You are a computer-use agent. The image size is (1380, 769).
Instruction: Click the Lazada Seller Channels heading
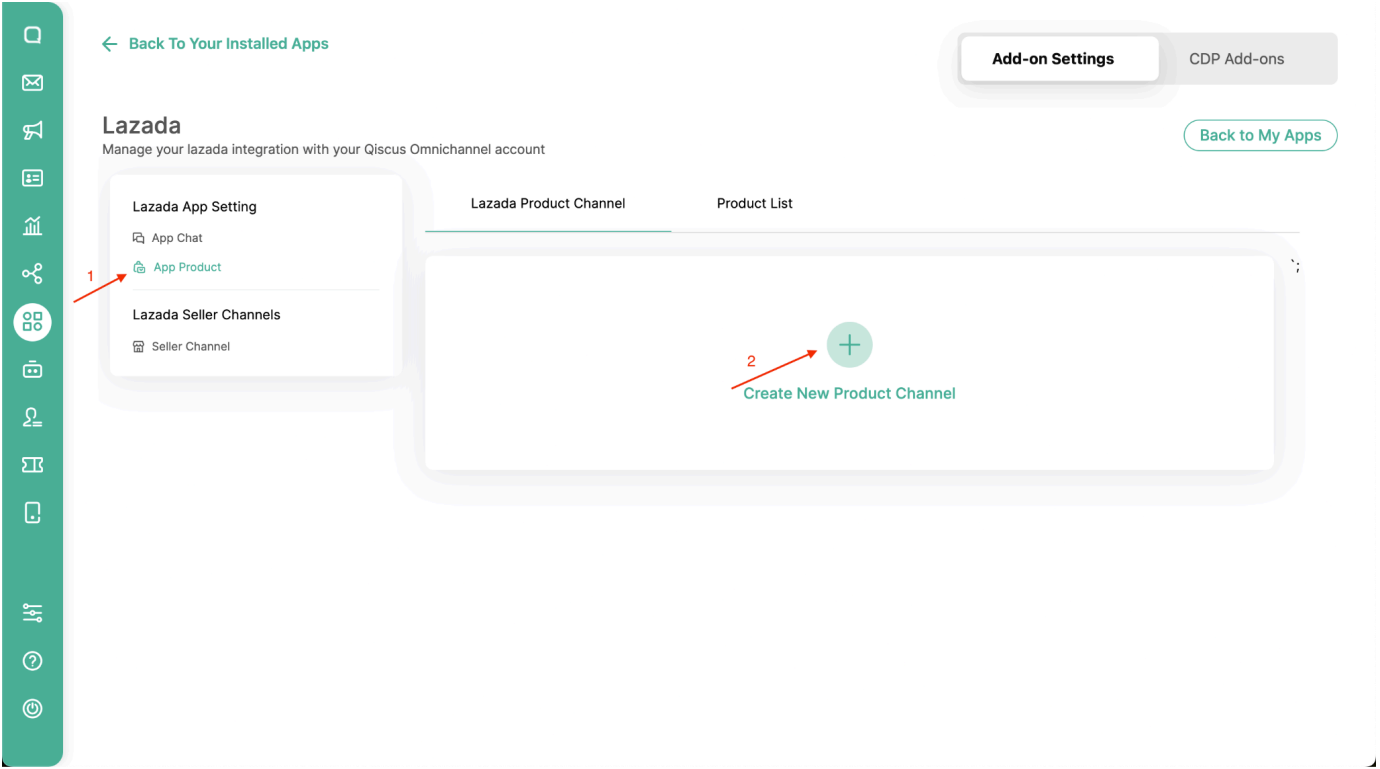tap(207, 315)
